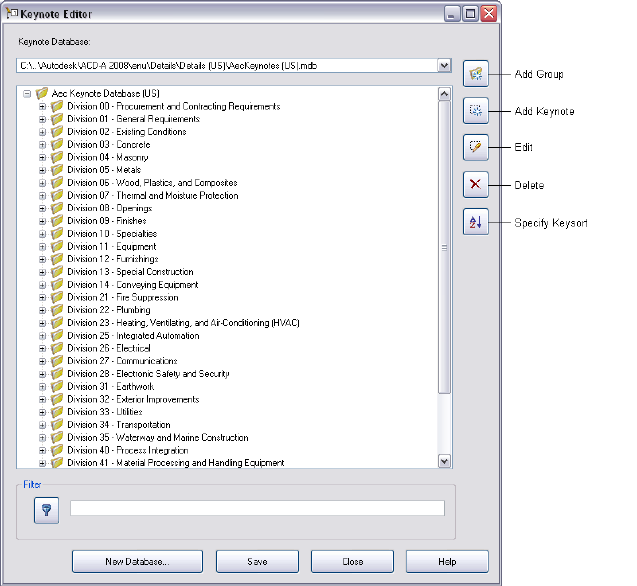Click the database path text in the combo box
The width and height of the screenshot is (637, 586).
click(x=169, y=65)
